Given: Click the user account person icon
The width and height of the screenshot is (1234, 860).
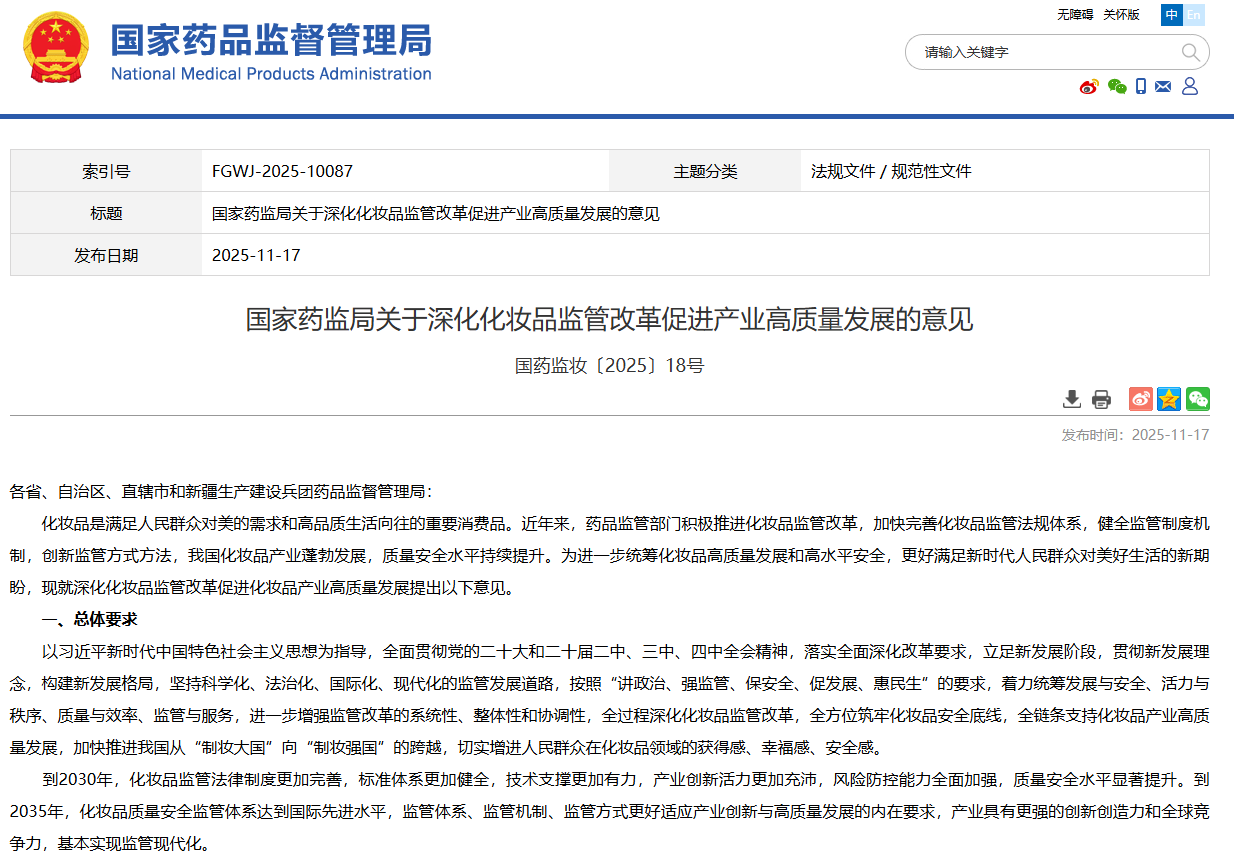Looking at the screenshot, I should coord(1189,86).
